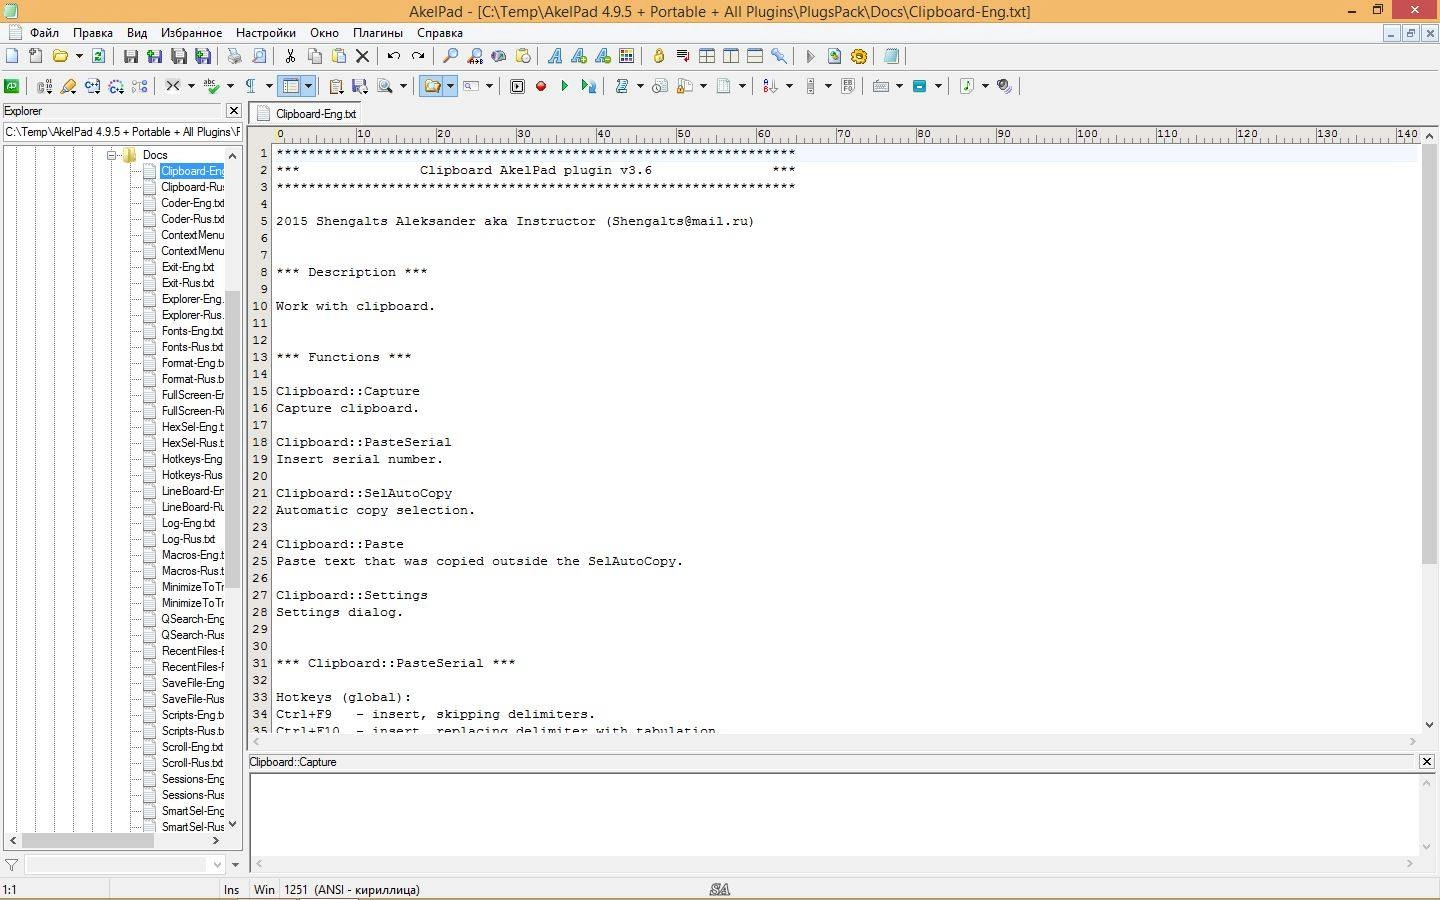This screenshot has width=1440, height=900.
Task: Click the Font italic A icon
Action: [555, 56]
